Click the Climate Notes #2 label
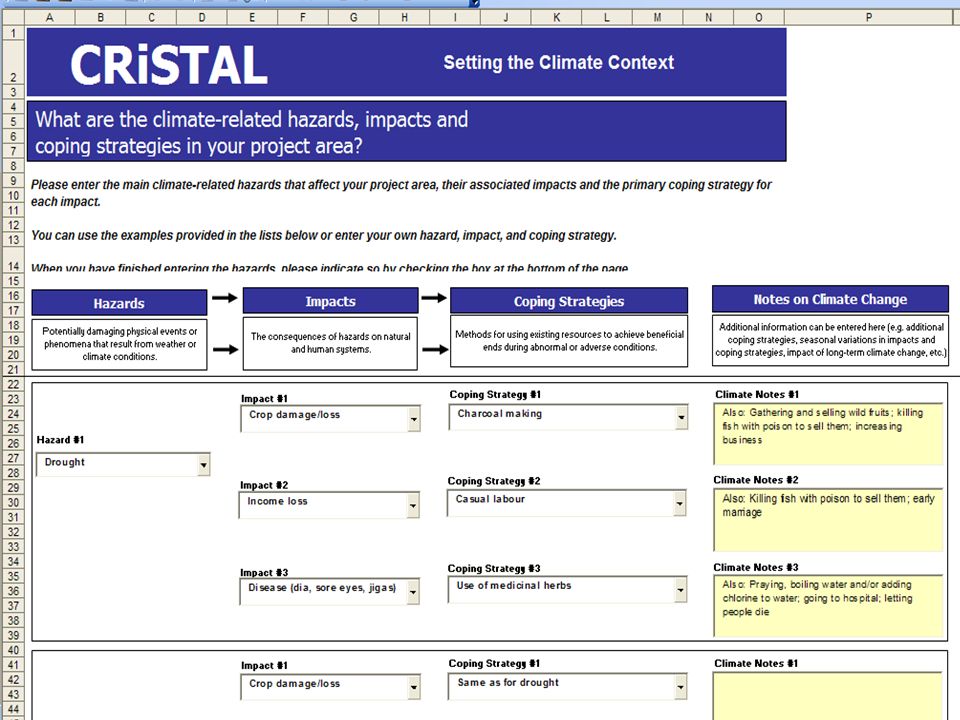This screenshot has width=960, height=720. coord(756,480)
